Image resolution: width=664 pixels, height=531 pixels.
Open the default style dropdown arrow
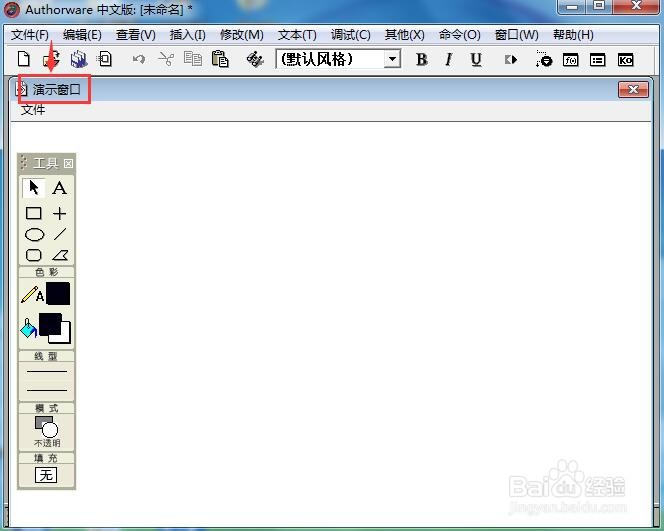click(393, 59)
